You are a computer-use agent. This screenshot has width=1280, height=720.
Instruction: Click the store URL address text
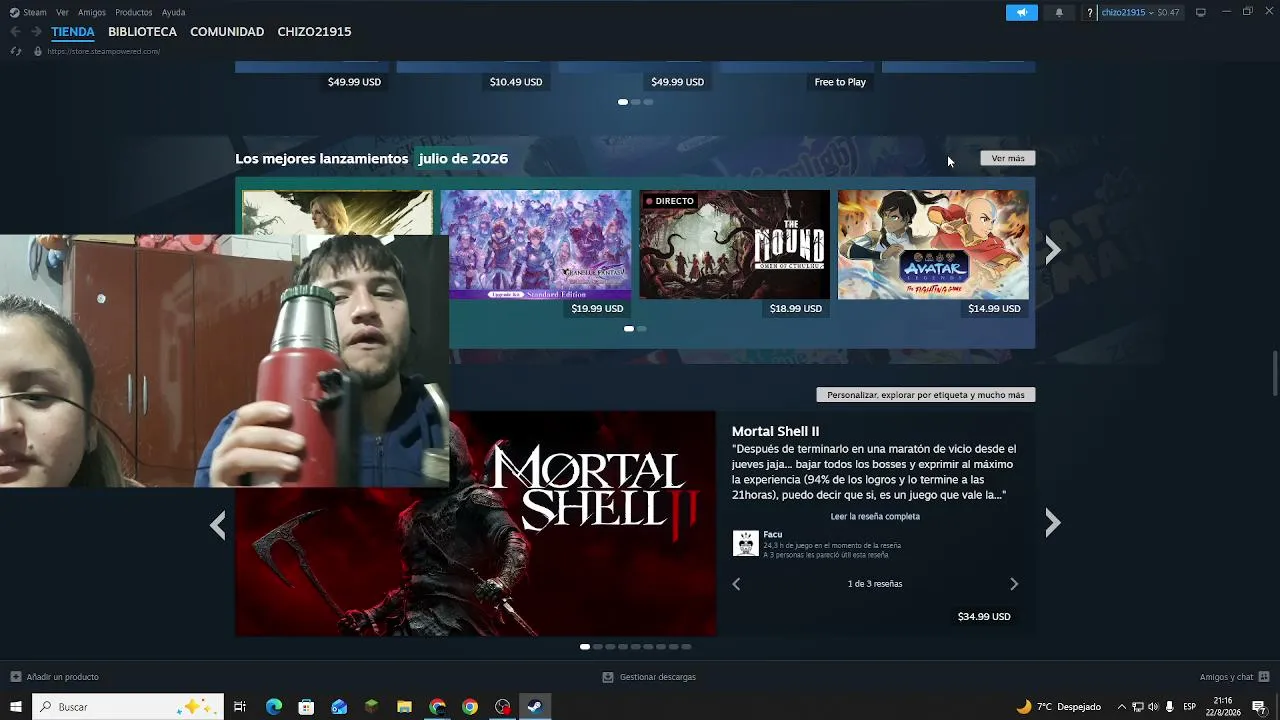(103, 51)
